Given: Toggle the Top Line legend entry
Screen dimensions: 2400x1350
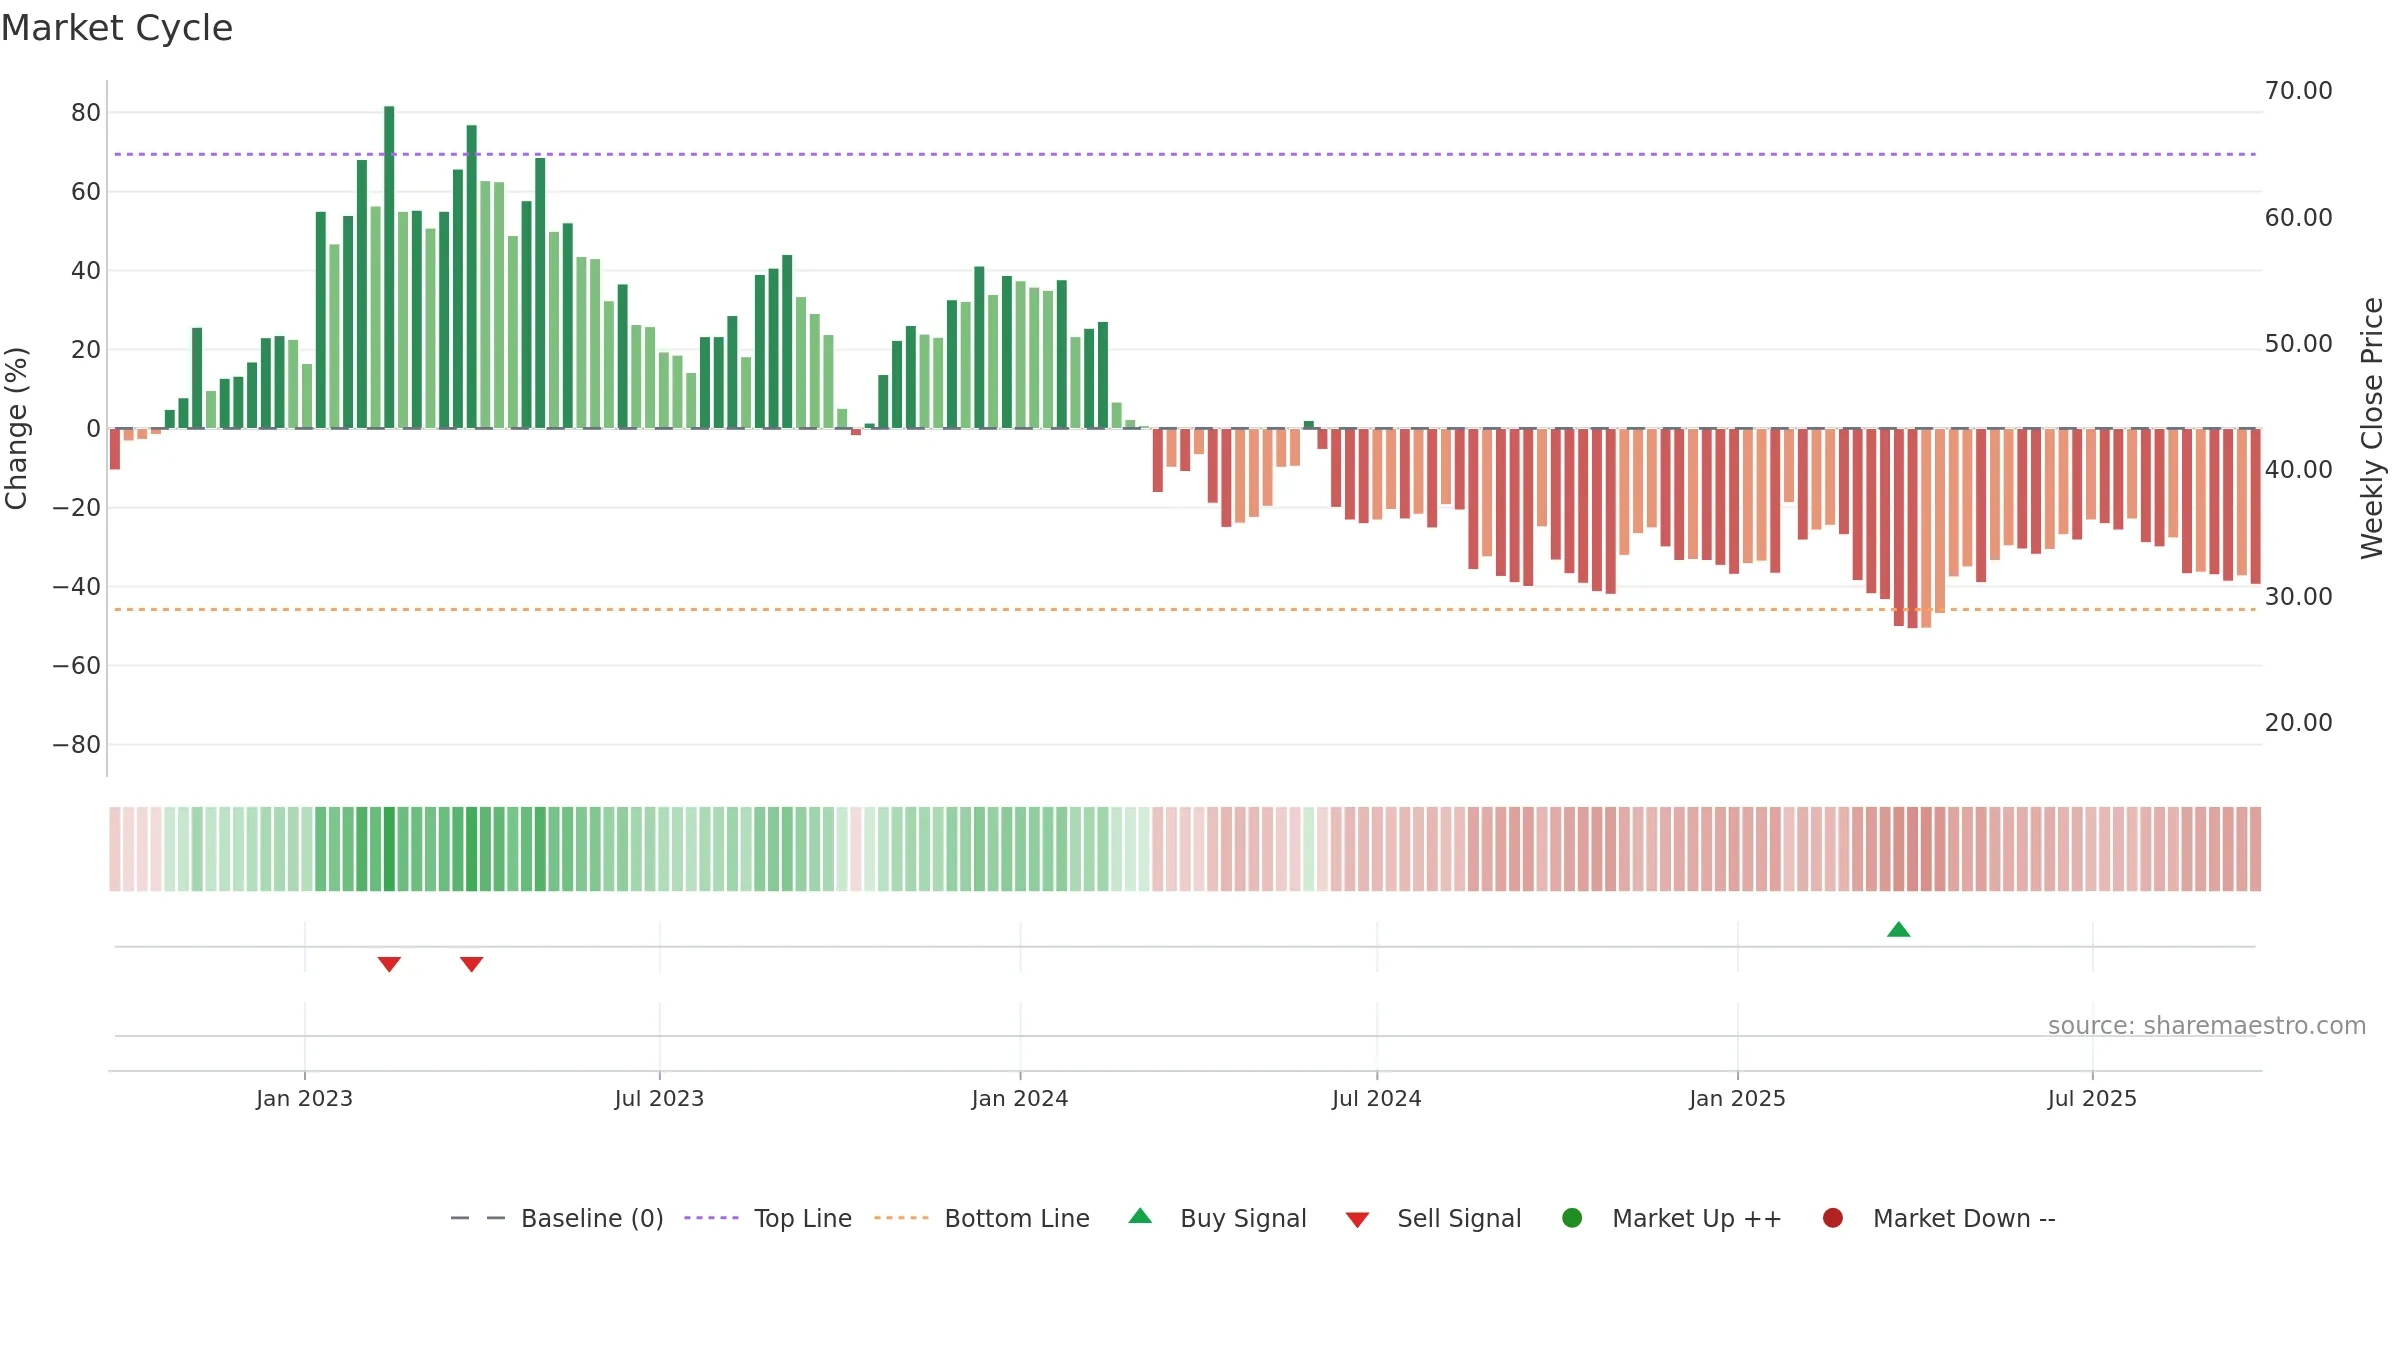Looking at the screenshot, I should [768, 1218].
